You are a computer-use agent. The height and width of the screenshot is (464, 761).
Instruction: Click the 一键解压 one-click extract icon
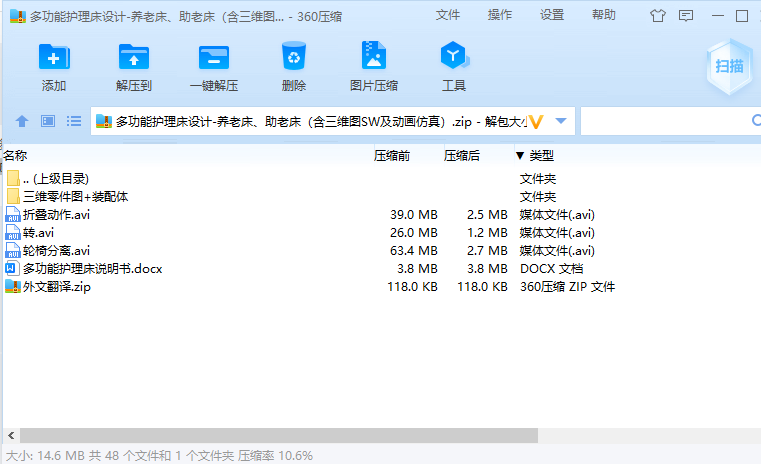214,57
